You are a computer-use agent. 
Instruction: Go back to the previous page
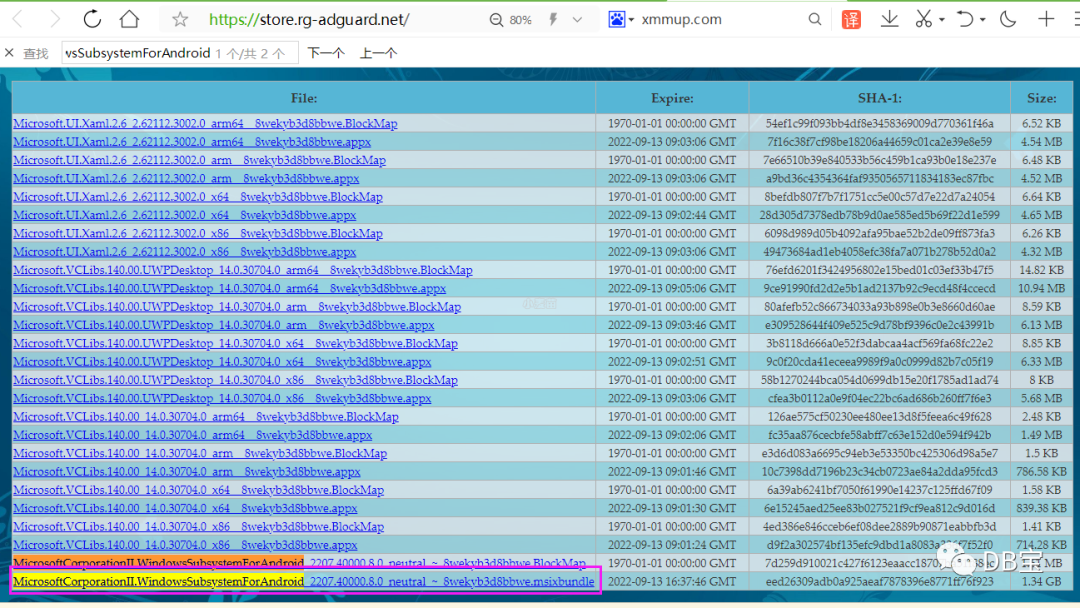tap(18, 19)
